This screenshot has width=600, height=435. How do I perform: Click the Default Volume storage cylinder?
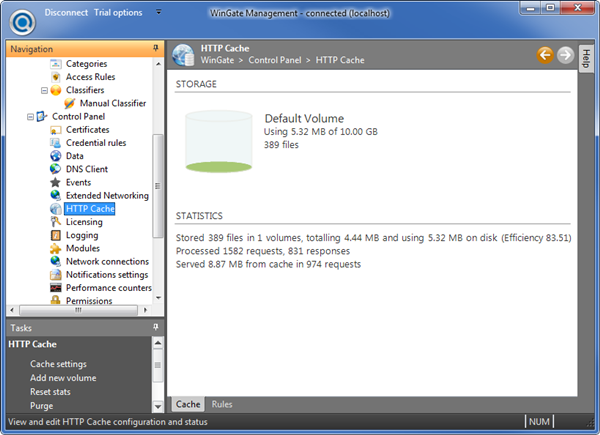(x=218, y=140)
